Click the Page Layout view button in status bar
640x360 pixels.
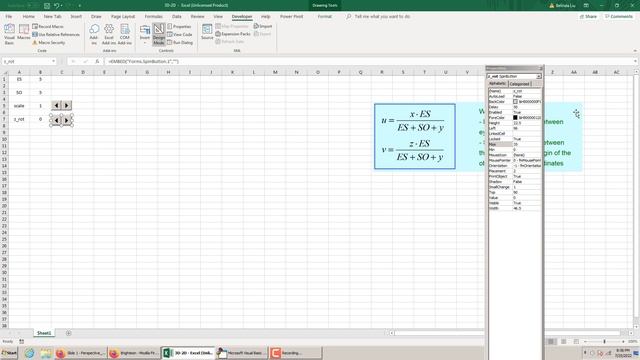click(x=563, y=341)
